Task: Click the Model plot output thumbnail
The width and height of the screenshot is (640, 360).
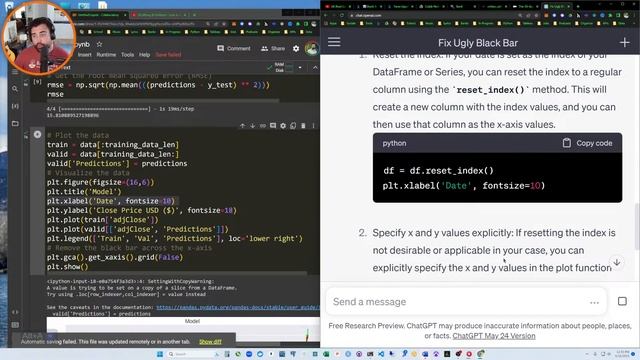Action: 183,330
